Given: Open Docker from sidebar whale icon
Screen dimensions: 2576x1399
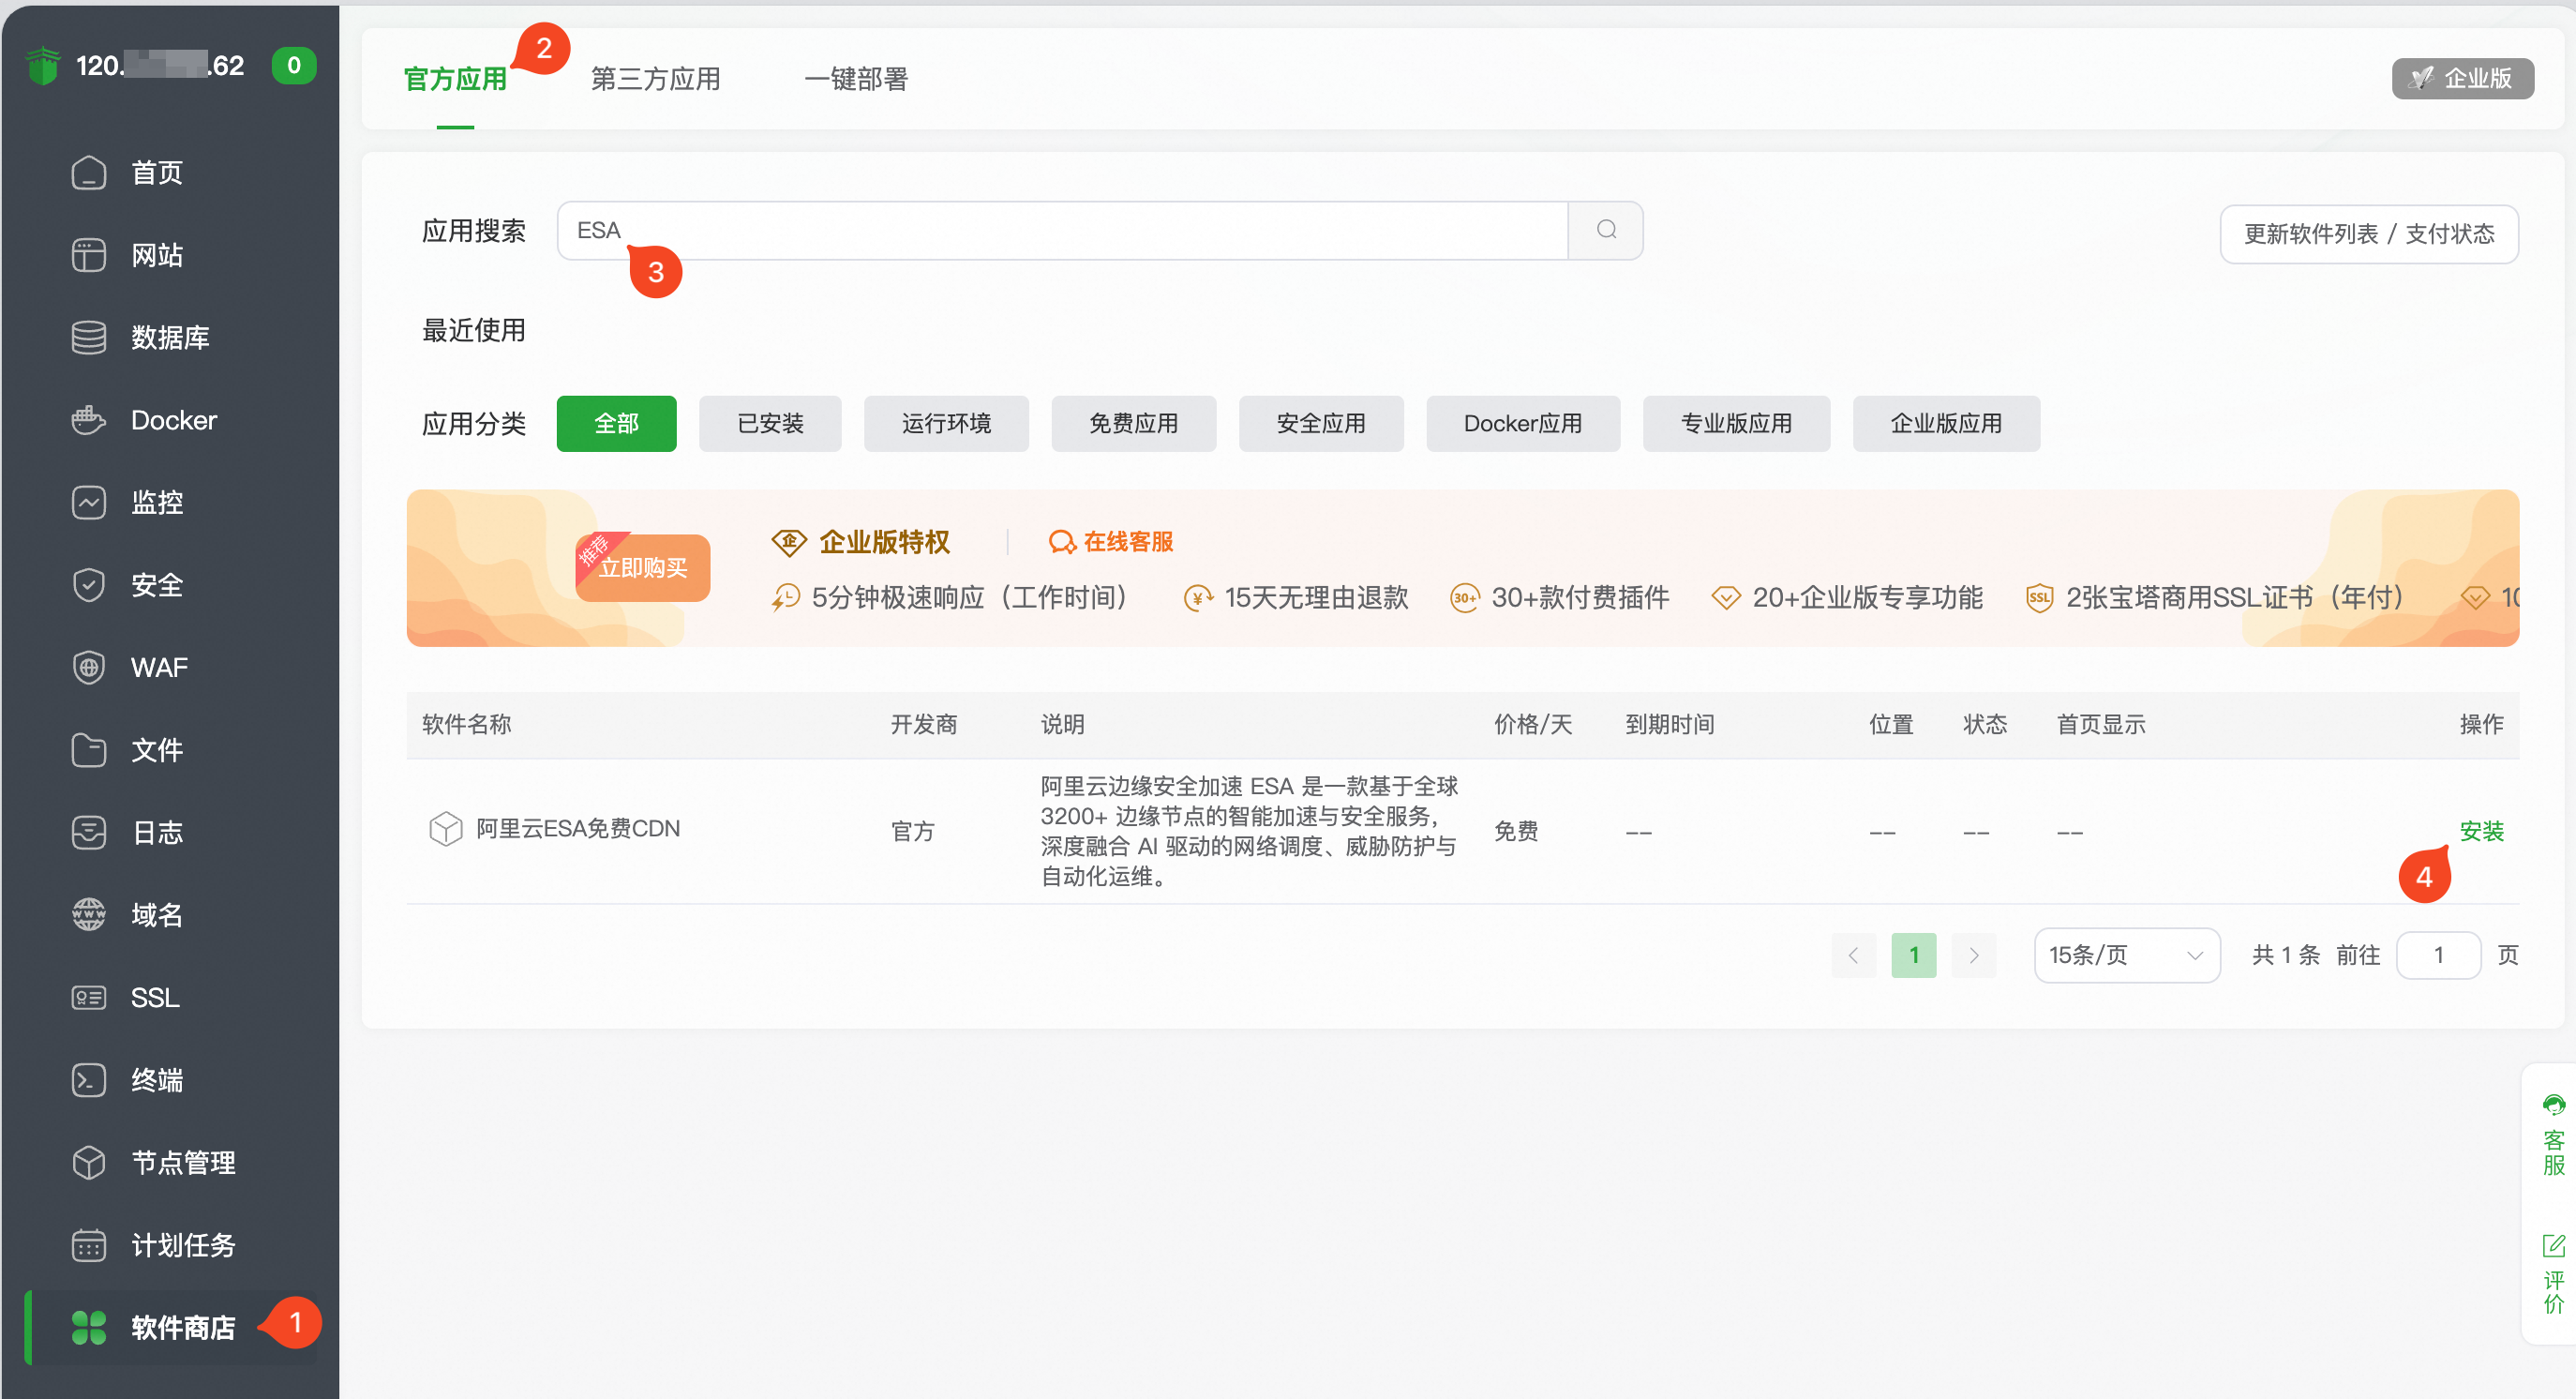Looking at the screenshot, I should [89, 420].
